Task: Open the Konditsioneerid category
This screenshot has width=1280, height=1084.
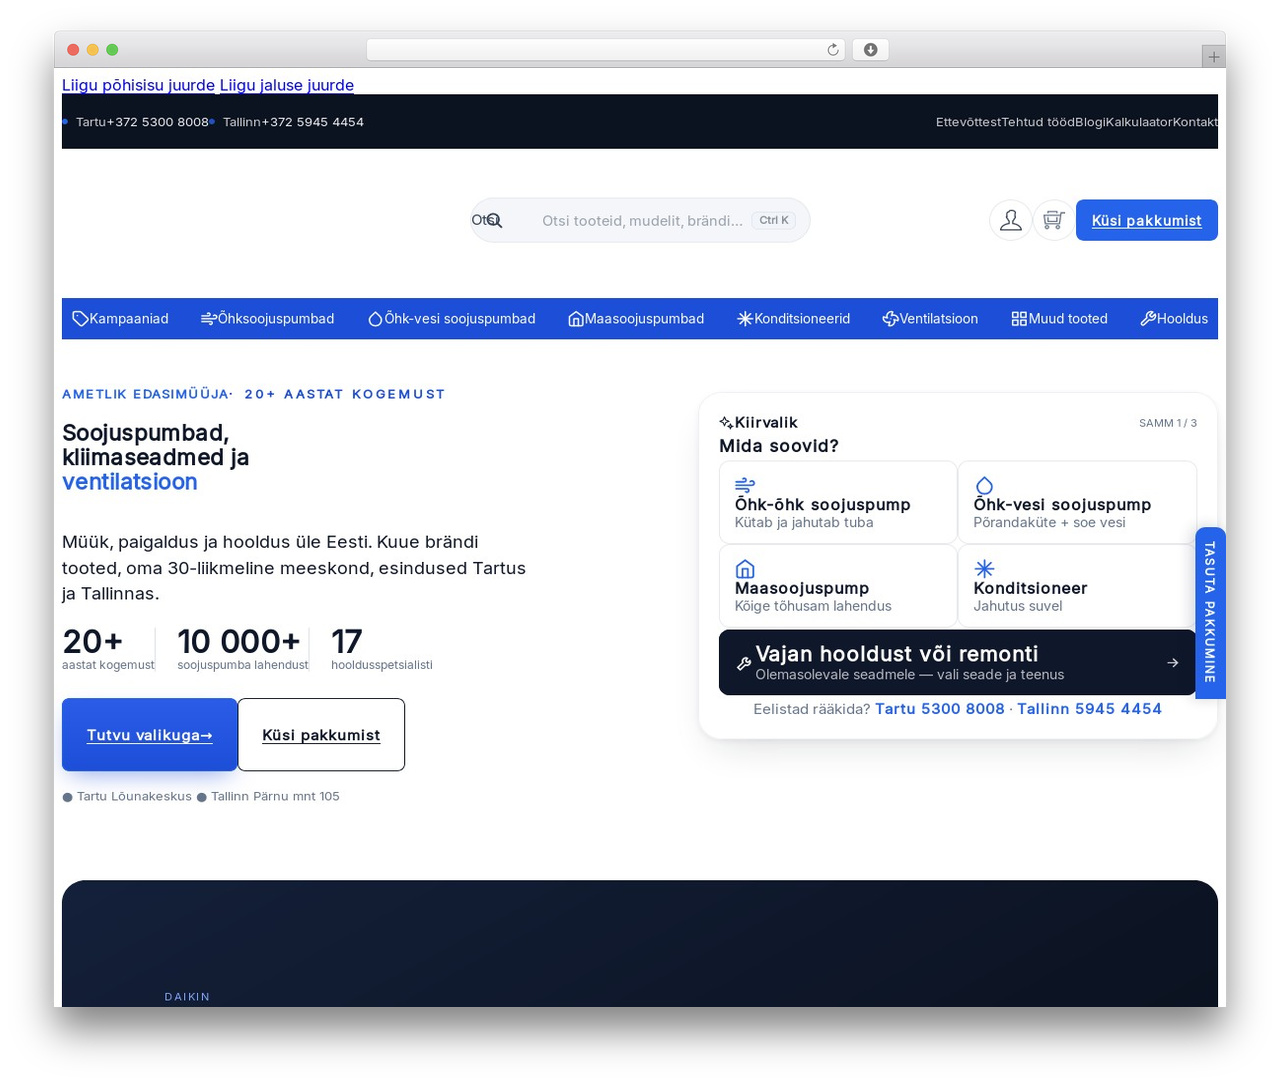Action: [x=793, y=319]
